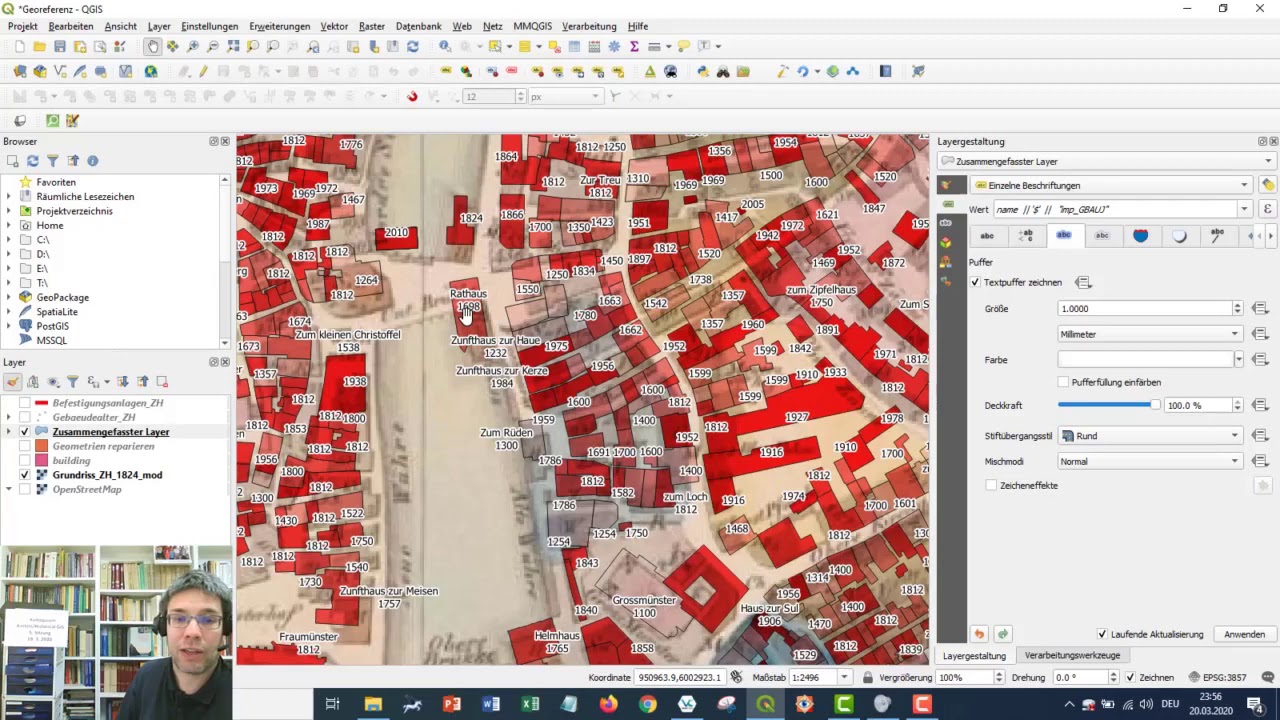Image resolution: width=1280 pixels, height=720 pixels.
Task: Open the text annotation toolbar icon
Action: click(703, 46)
